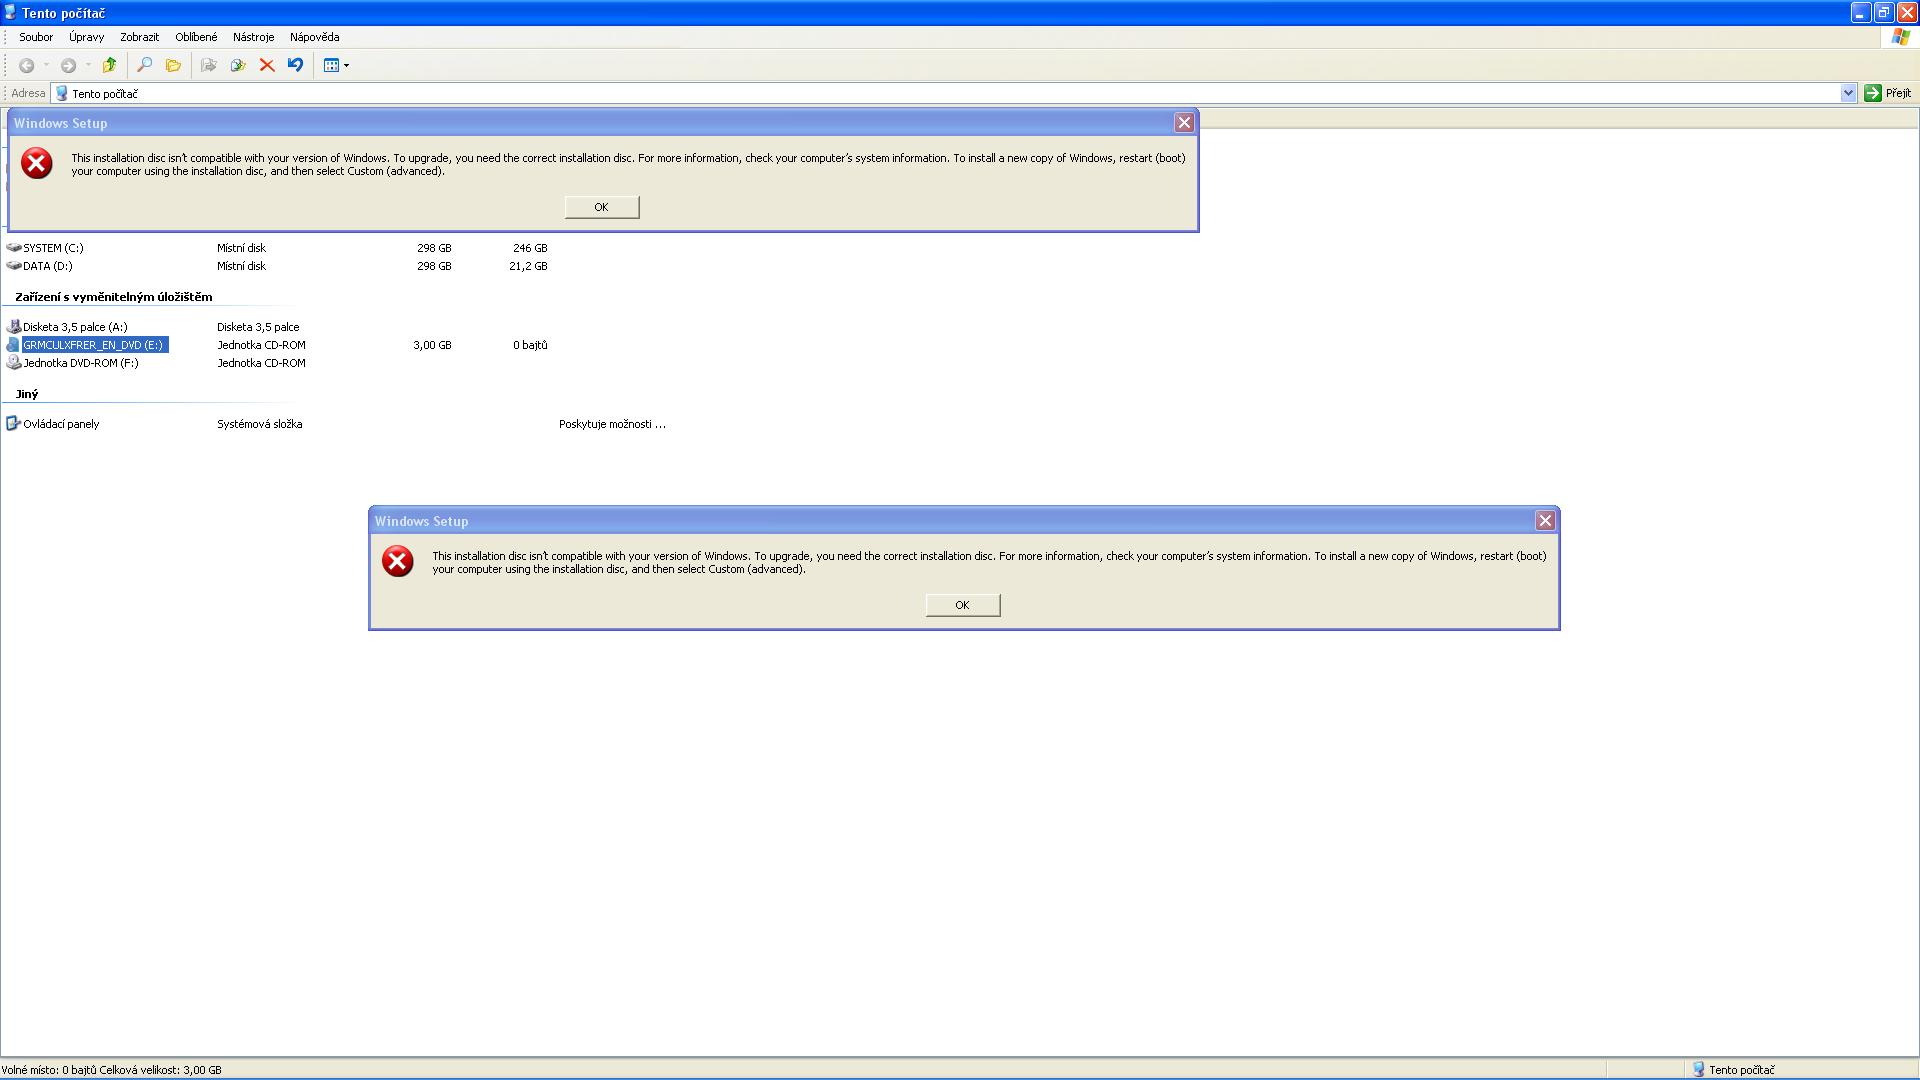Open the Soubor menu
The image size is (1920, 1080).
(x=36, y=37)
